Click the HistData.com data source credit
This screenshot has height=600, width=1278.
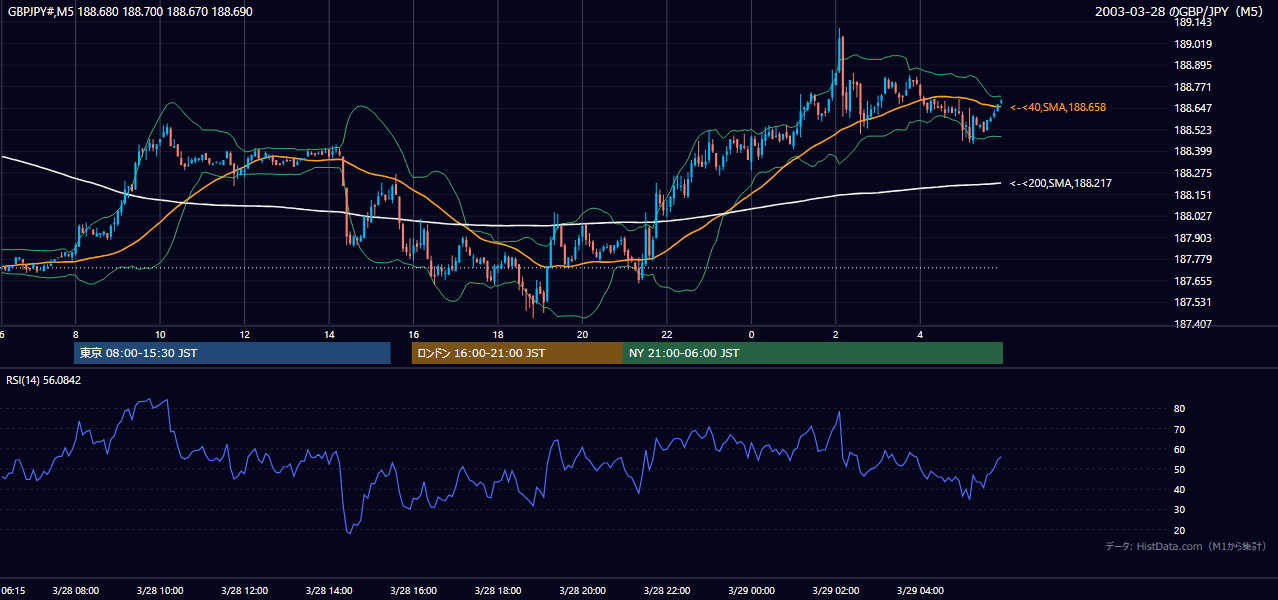click(1186, 546)
